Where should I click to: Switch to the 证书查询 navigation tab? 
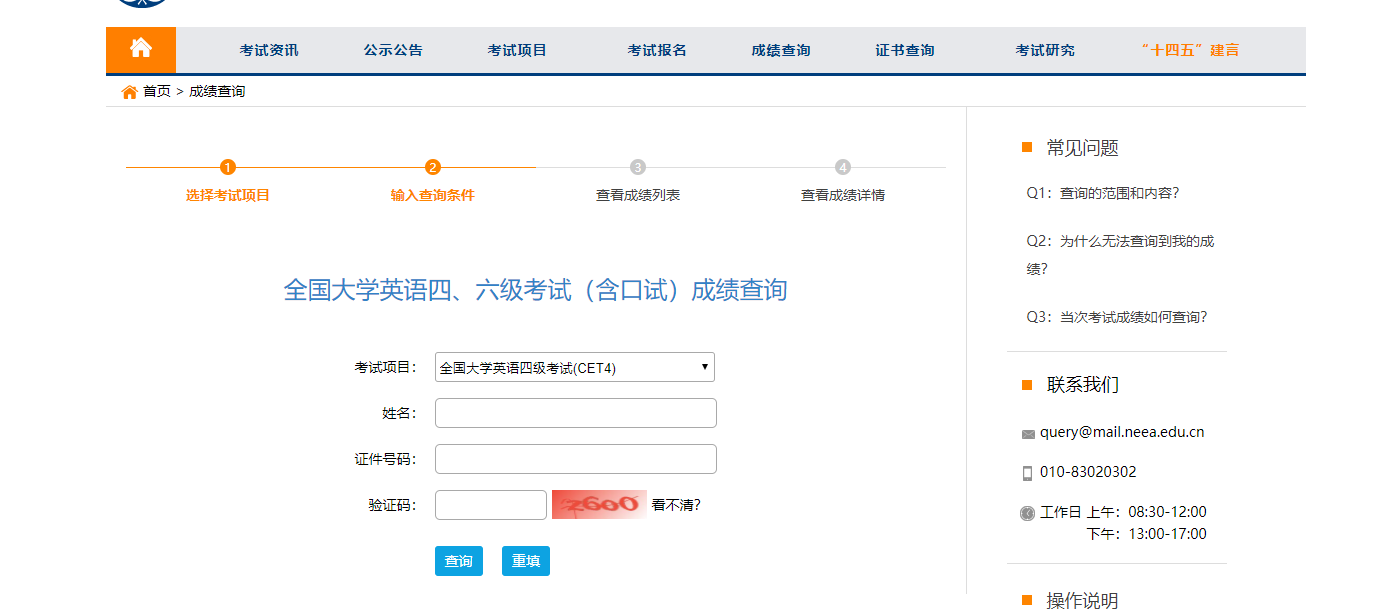point(902,49)
